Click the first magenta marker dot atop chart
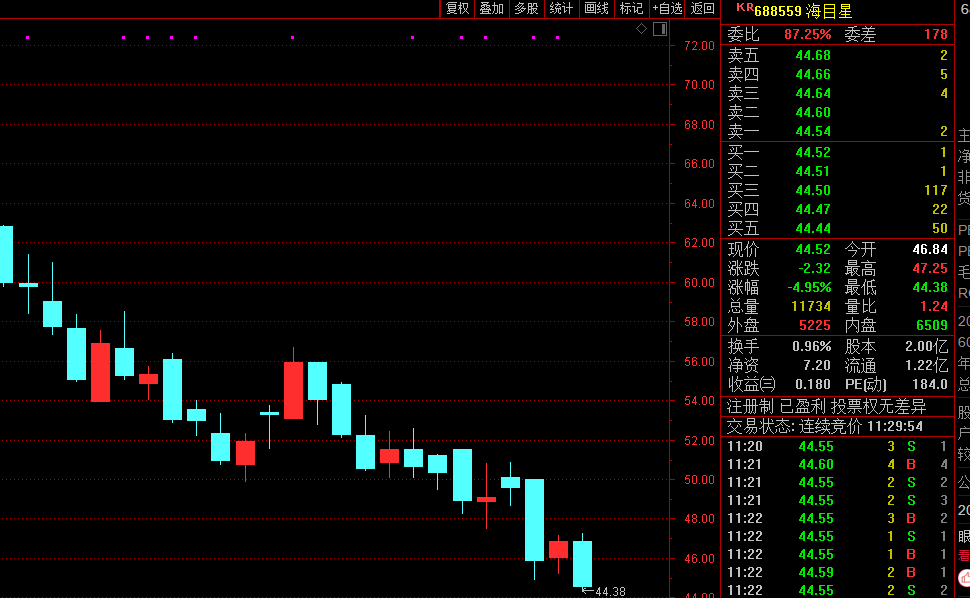This screenshot has height=598, width=970. click(28, 38)
